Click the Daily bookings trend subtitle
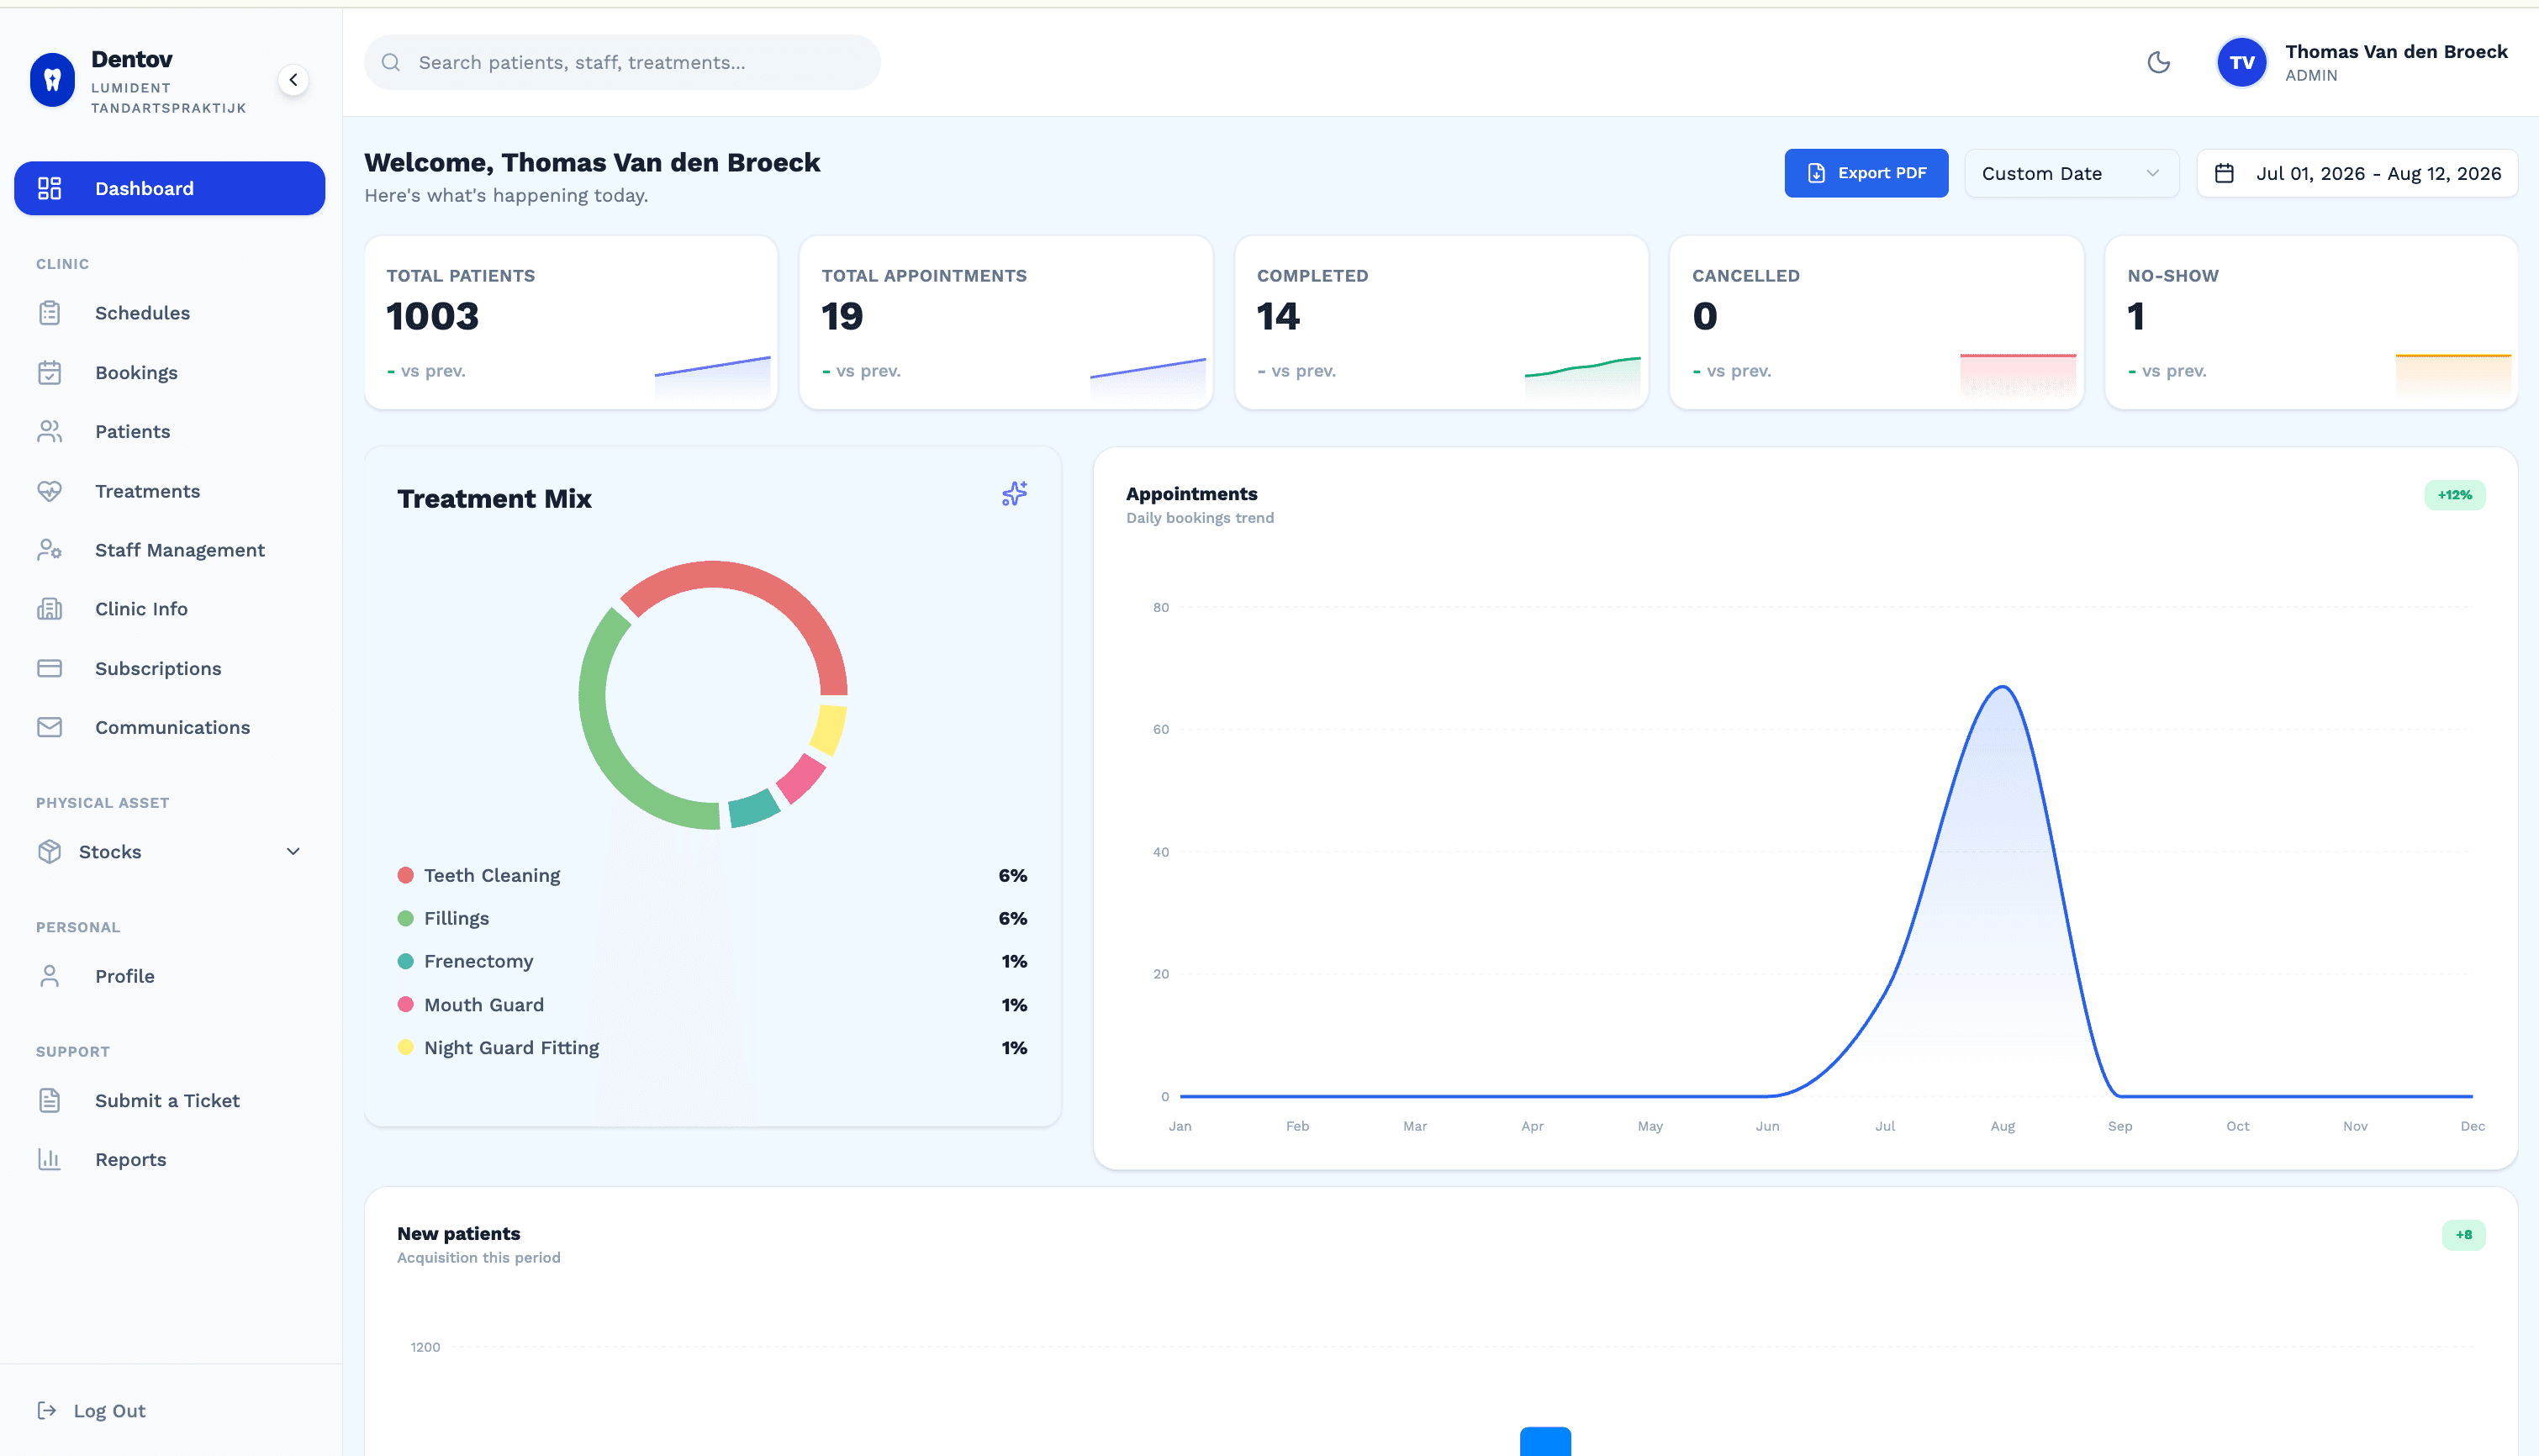This screenshot has width=2539, height=1456. click(1199, 518)
